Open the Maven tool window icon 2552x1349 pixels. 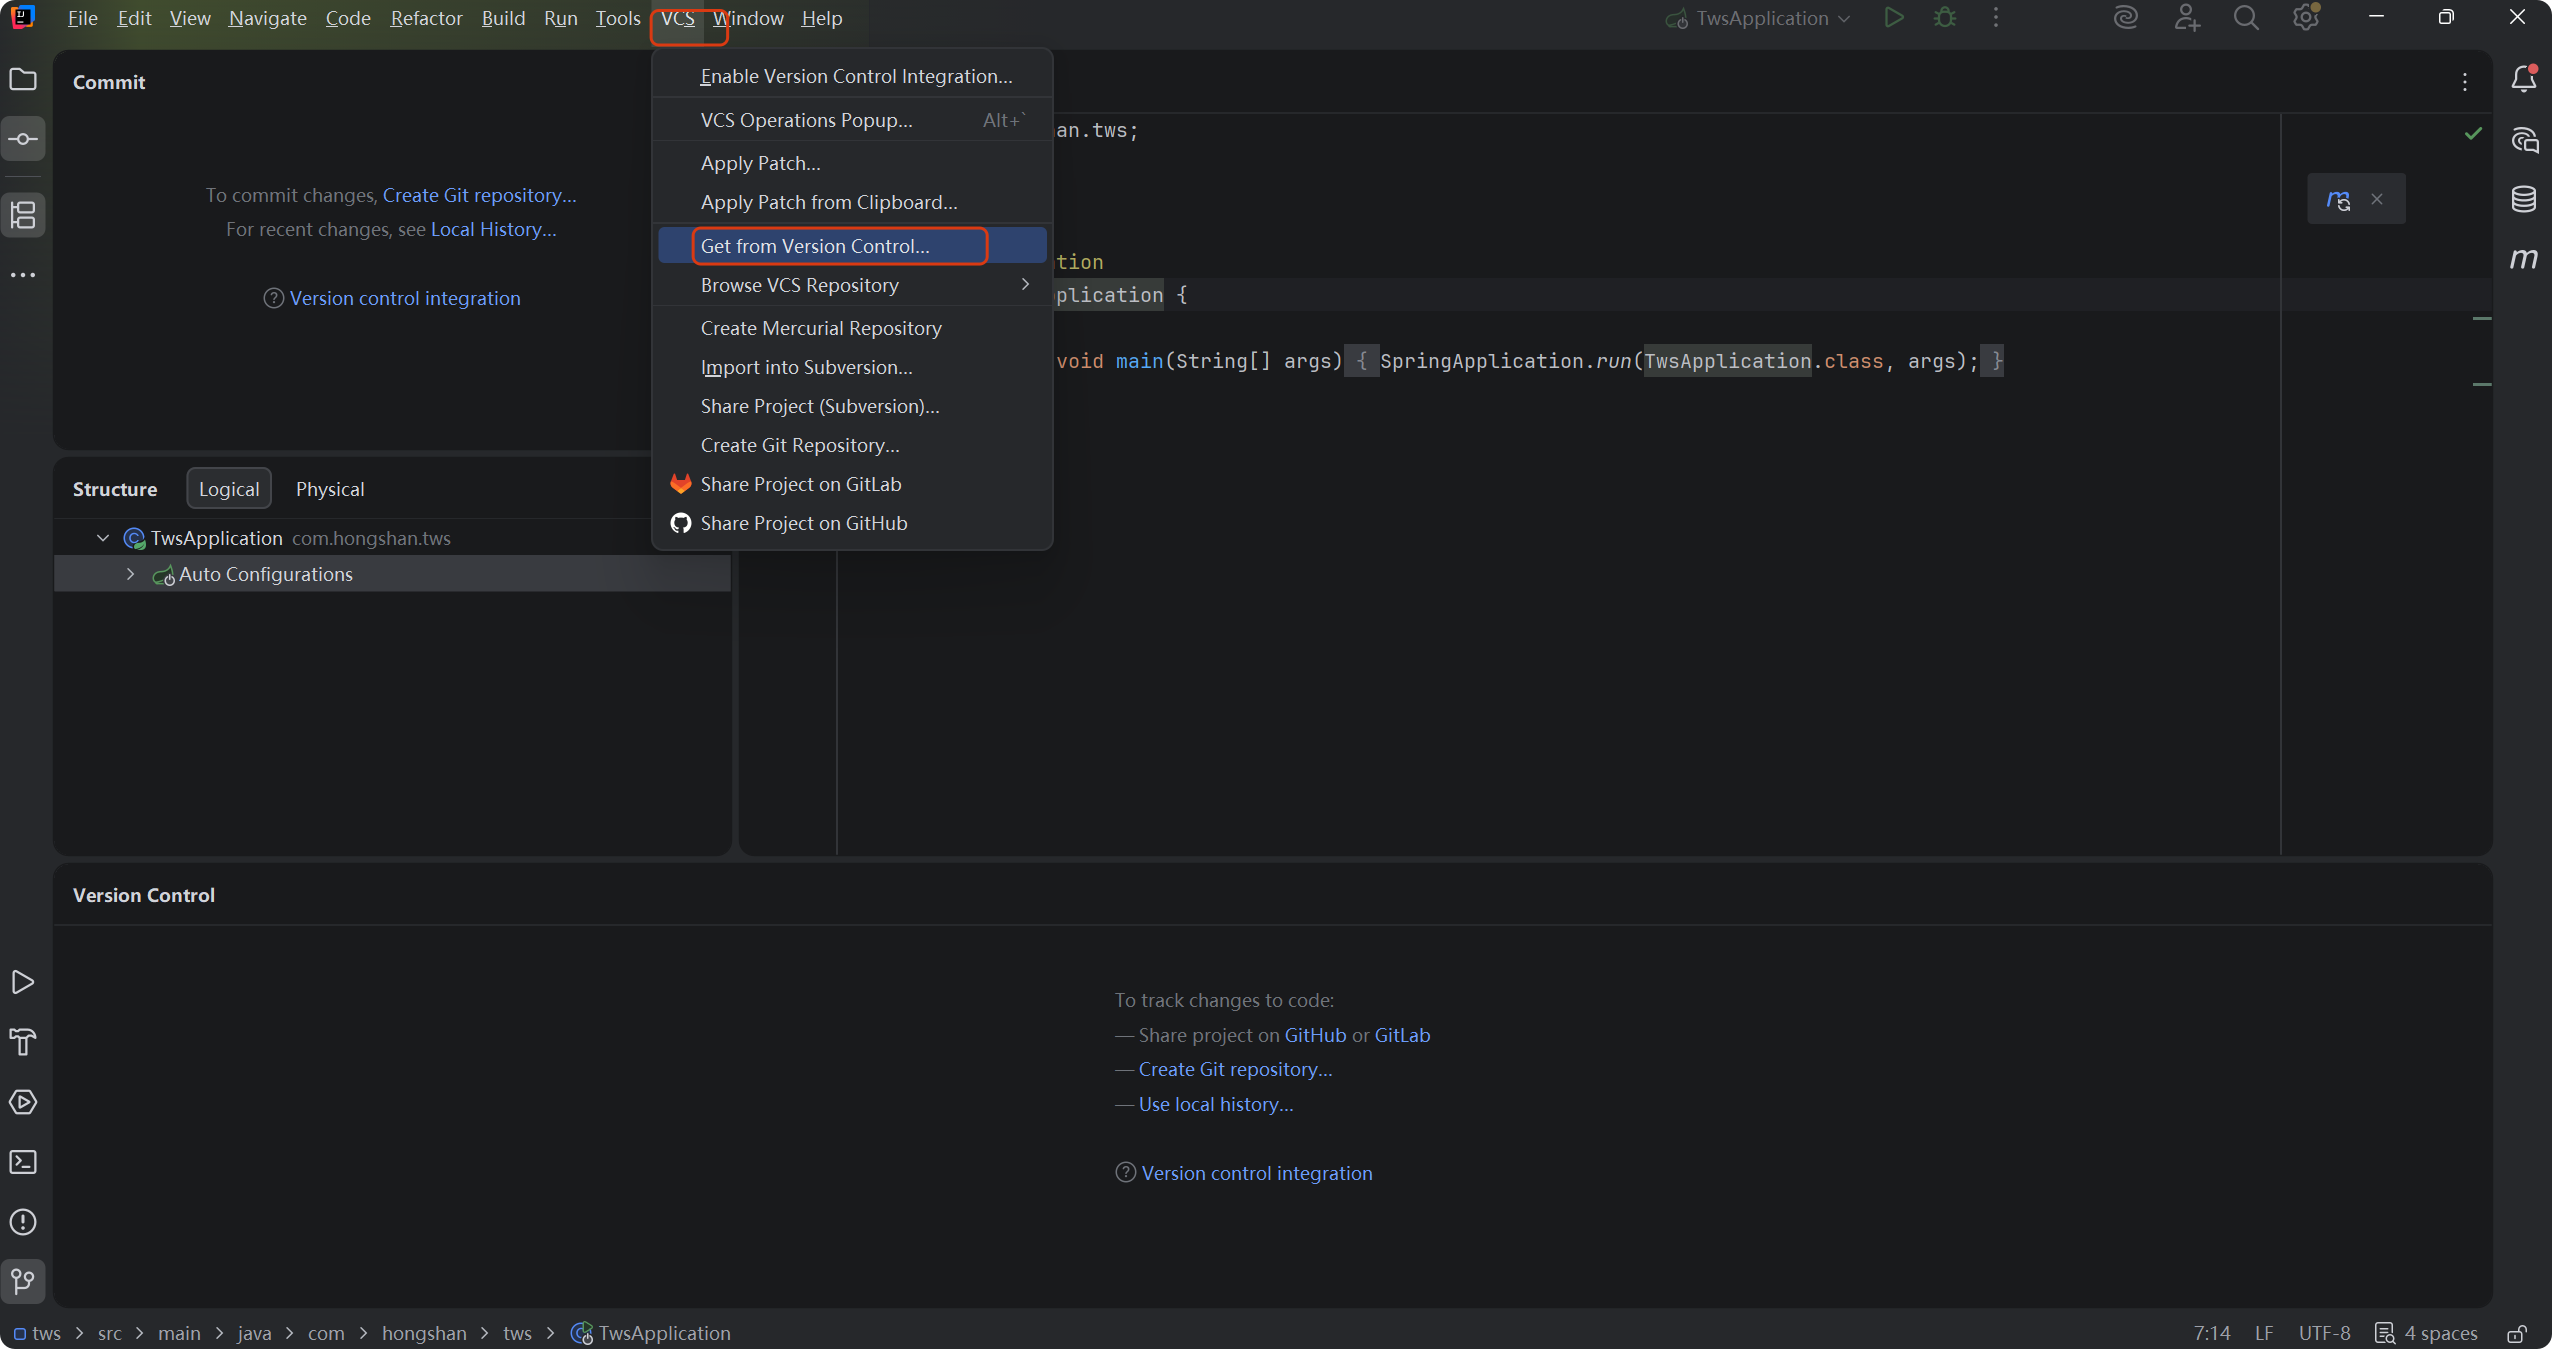[x=2523, y=259]
